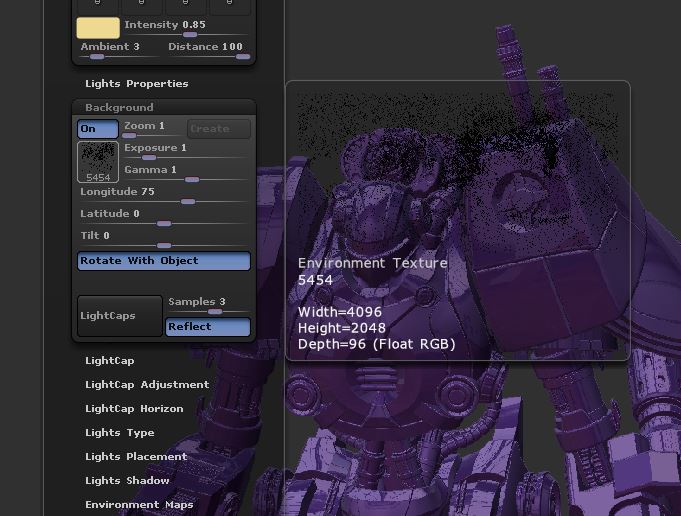The width and height of the screenshot is (681, 516).
Task: Click the greyed-out Create button
Action: click(x=218, y=129)
